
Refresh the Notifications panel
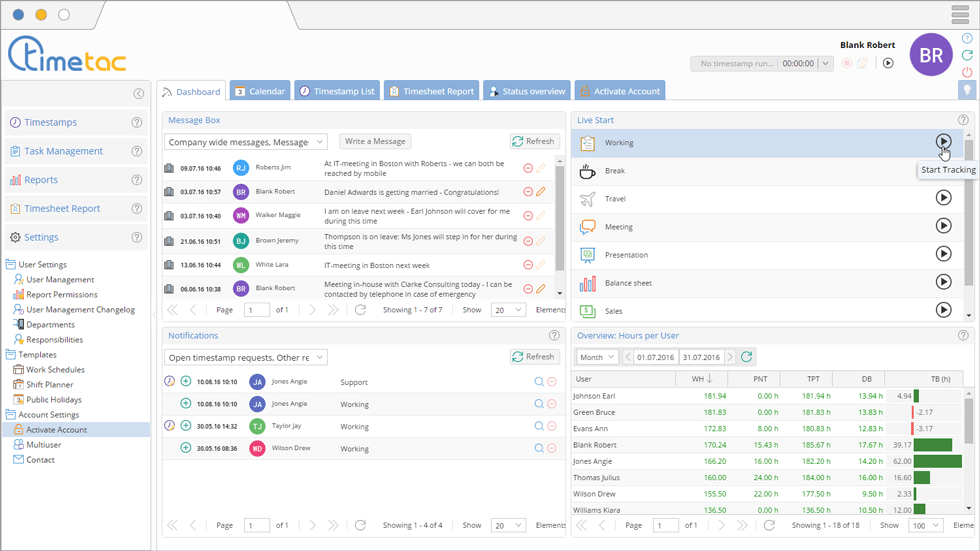[x=533, y=357]
